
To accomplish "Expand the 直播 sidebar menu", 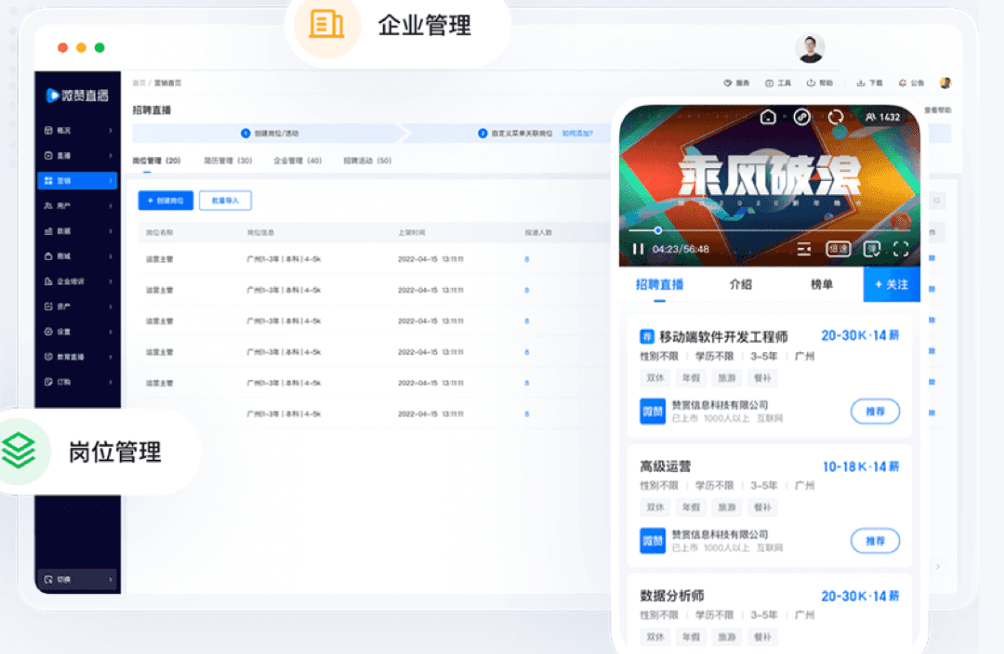I will coord(78,156).
